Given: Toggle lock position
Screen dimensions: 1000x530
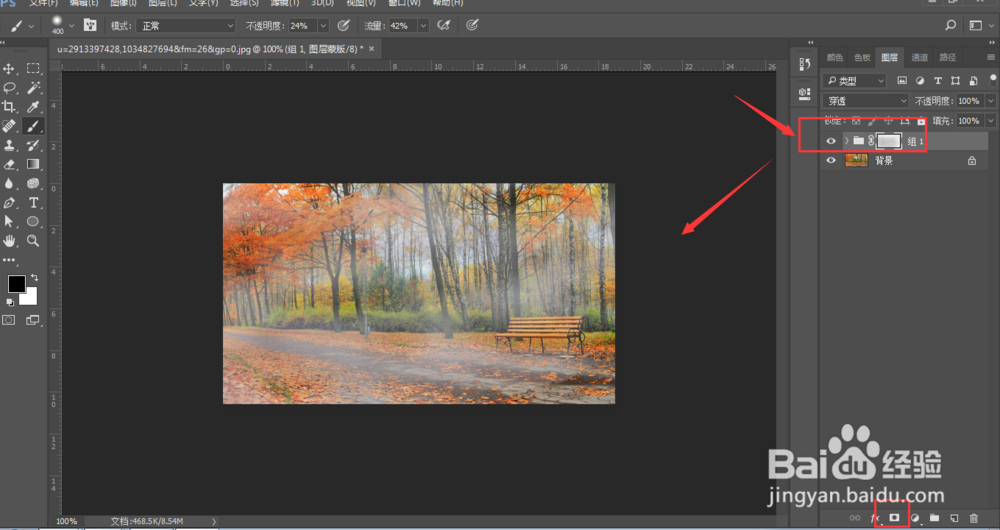Looking at the screenshot, I should [888, 121].
